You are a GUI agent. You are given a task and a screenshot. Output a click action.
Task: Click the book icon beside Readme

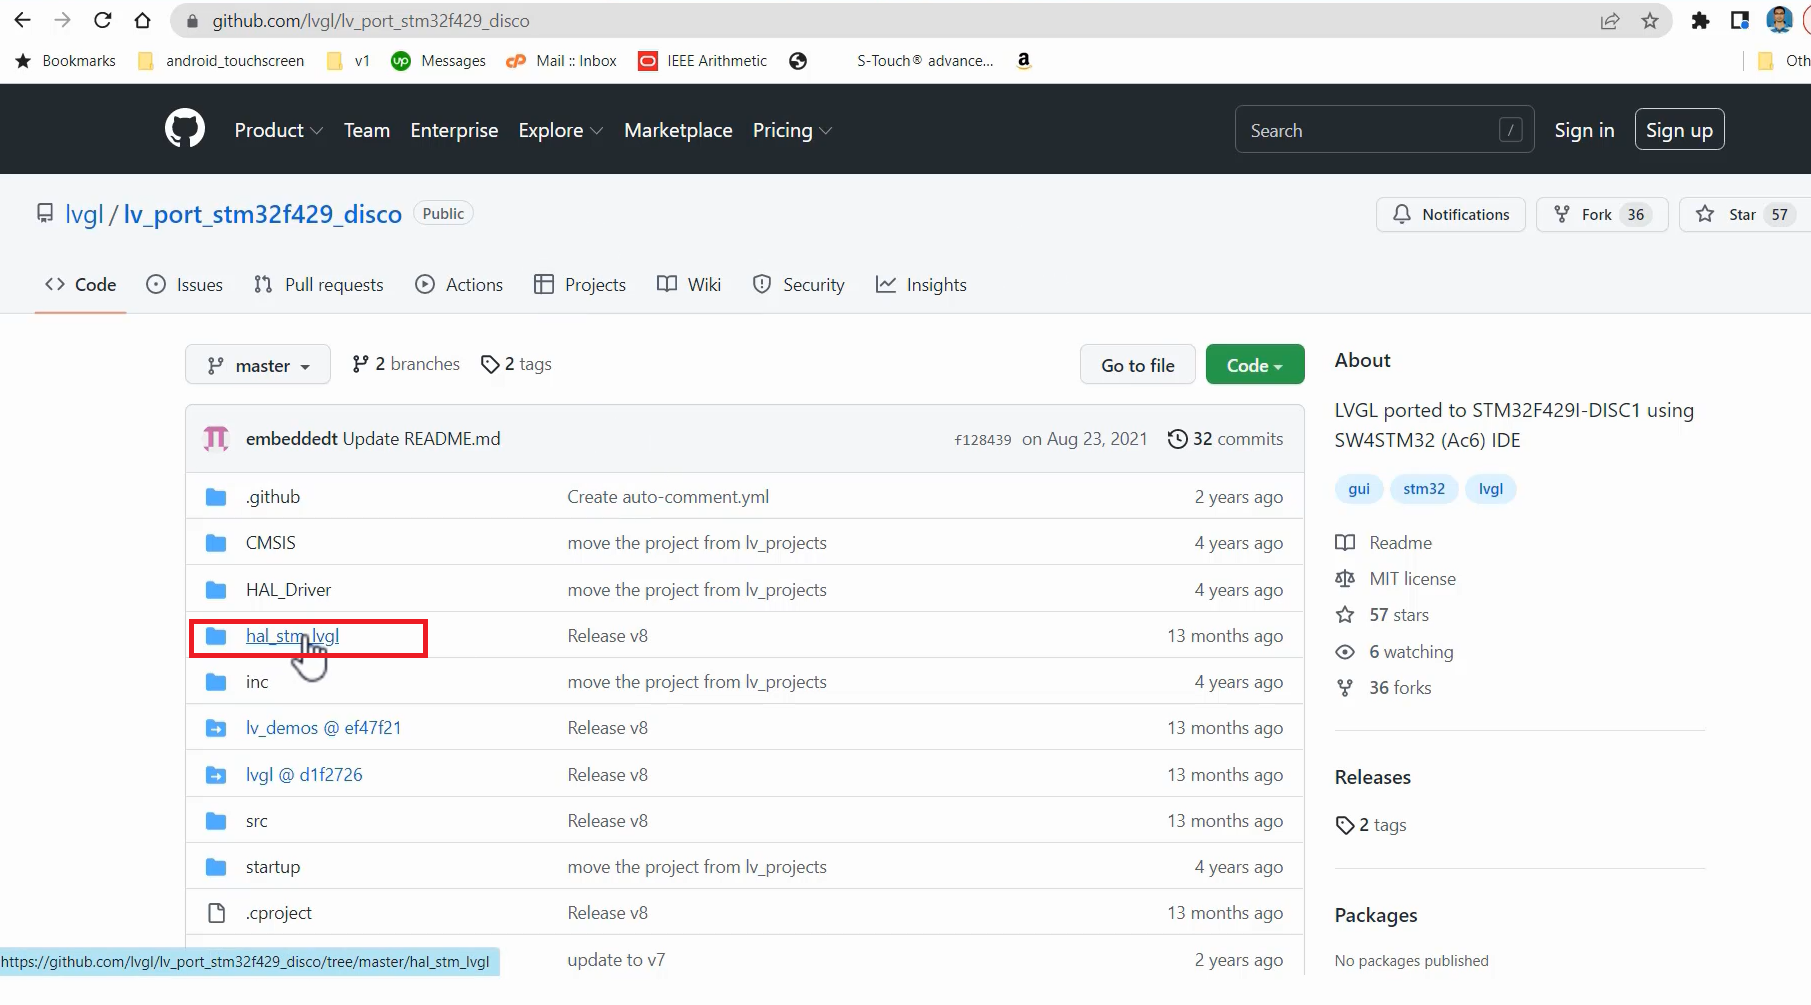[1345, 543]
